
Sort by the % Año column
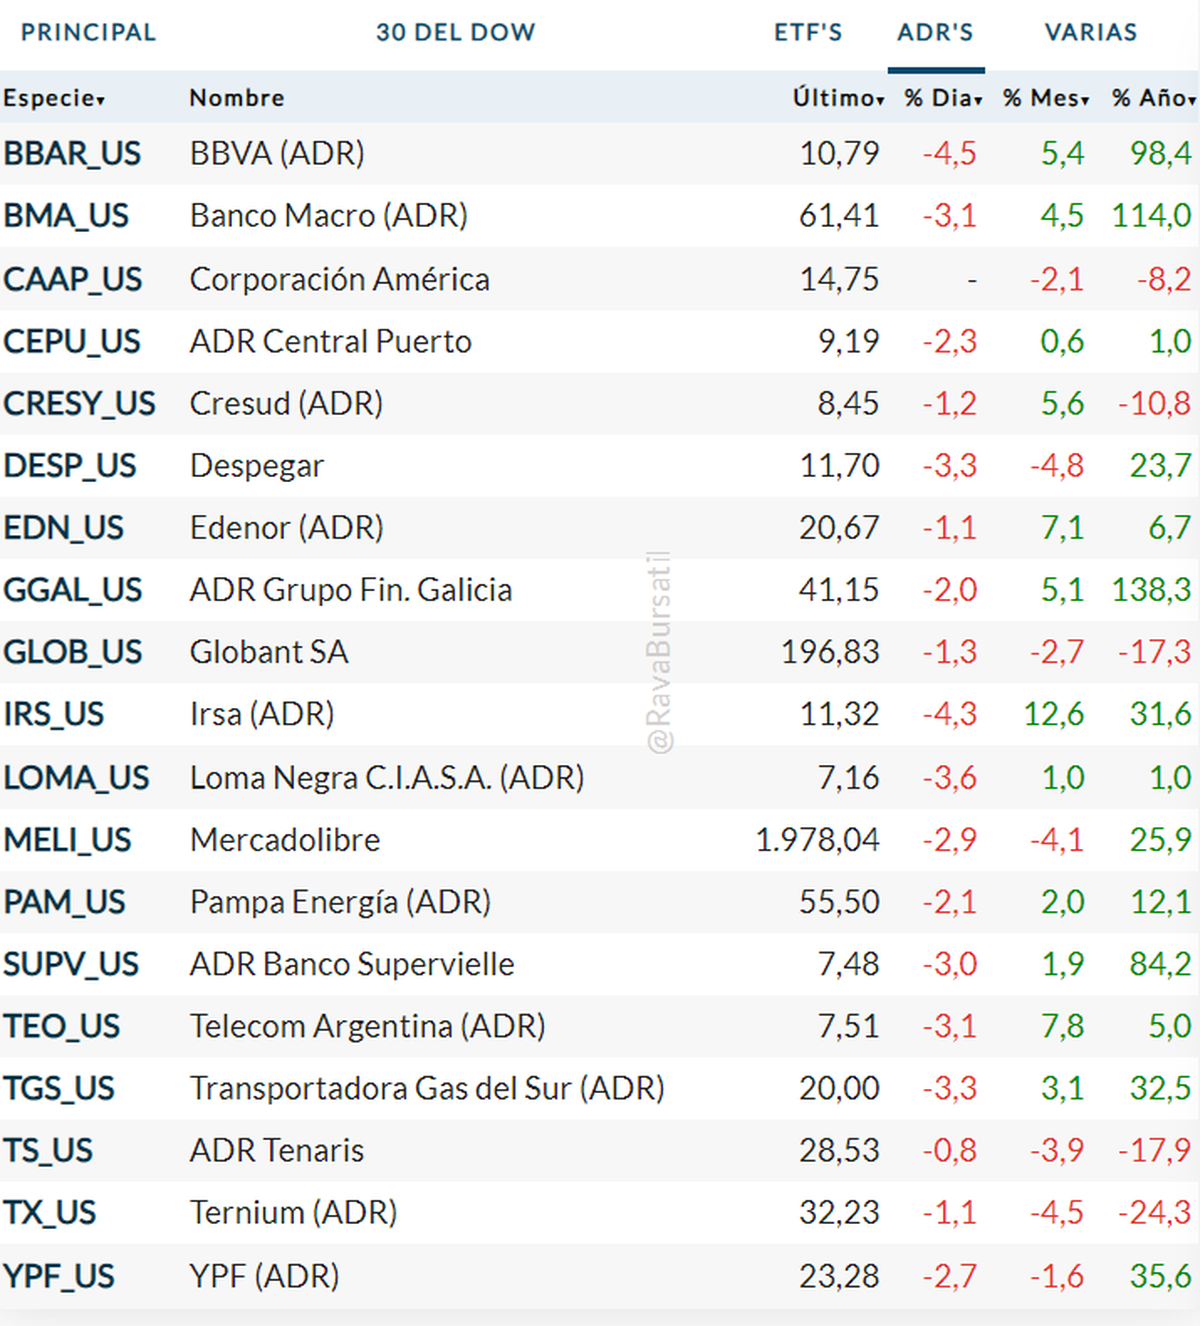pos(1153,98)
